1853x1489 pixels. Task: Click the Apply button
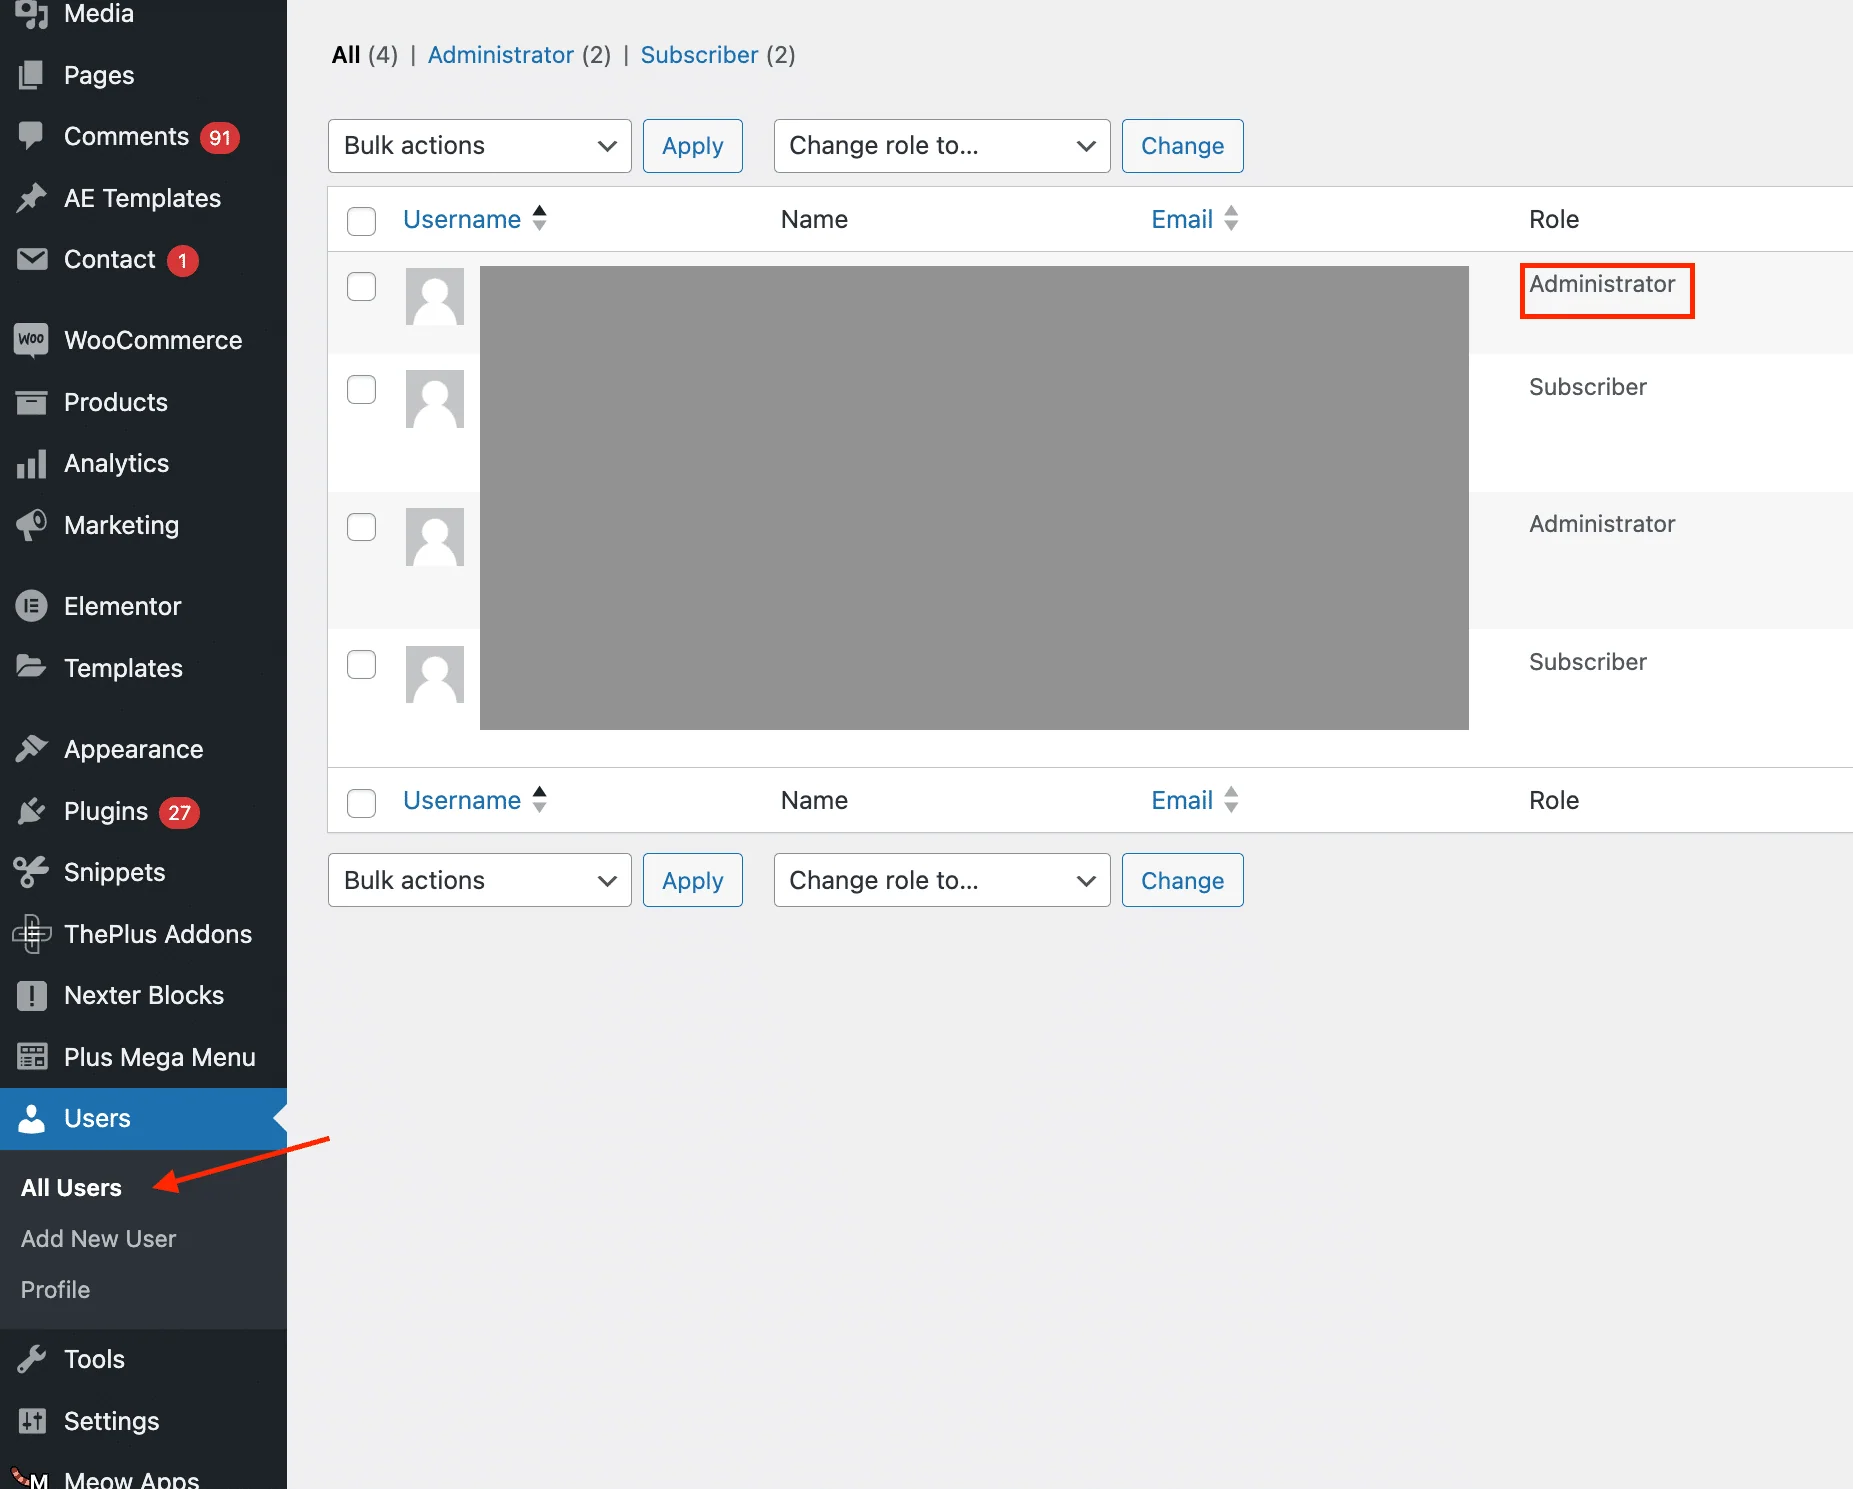(692, 145)
